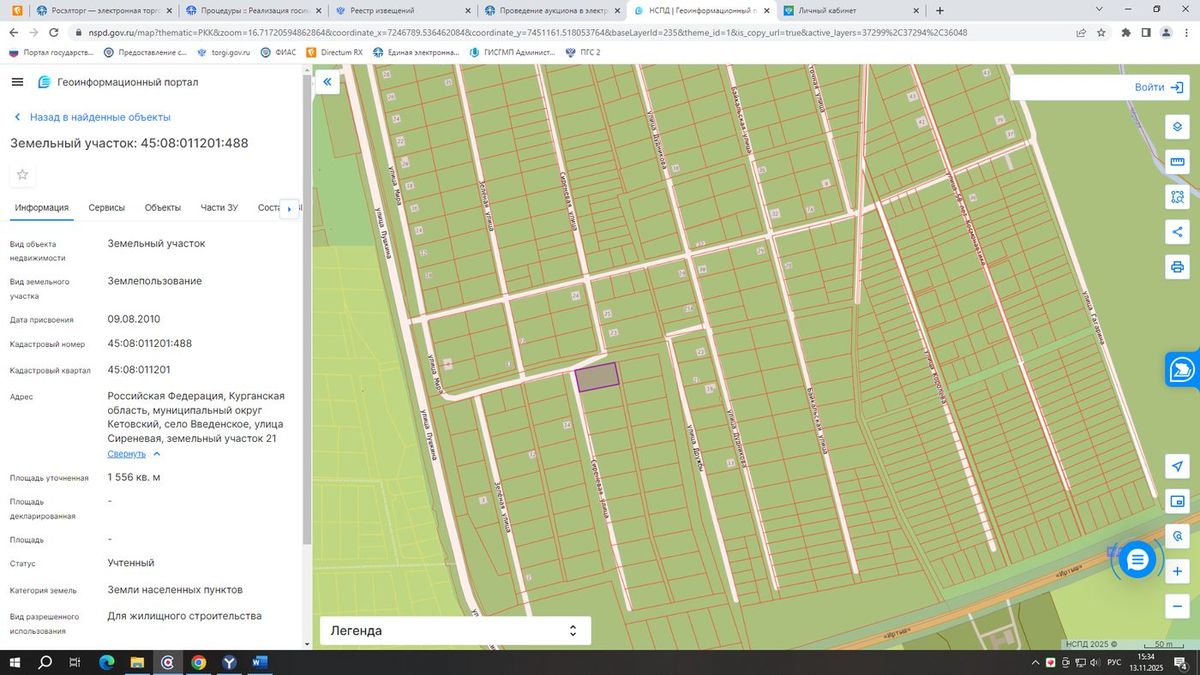Image resolution: width=1200 pixels, height=675 pixels.
Task: Open the coordinate search tool icon
Action: (1178, 537)
